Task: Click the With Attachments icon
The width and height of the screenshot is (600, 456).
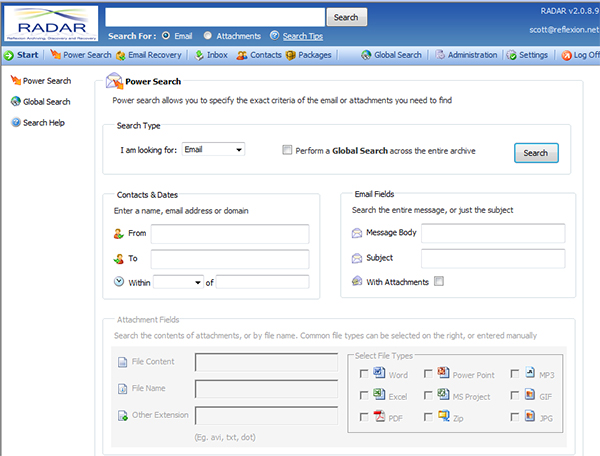Action: click(x=357, y=281)
